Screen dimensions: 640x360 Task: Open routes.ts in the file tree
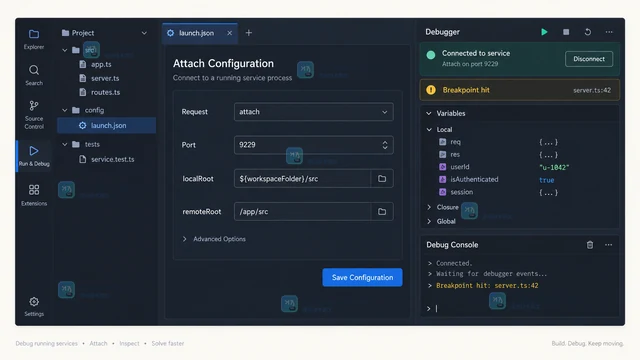click(105, 92)
